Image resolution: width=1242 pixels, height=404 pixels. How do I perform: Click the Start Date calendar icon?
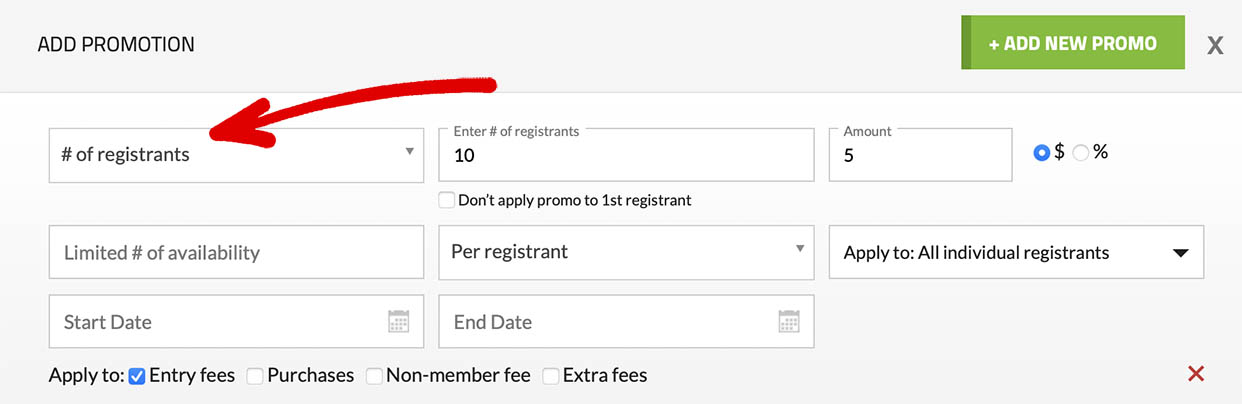point(398,322)
